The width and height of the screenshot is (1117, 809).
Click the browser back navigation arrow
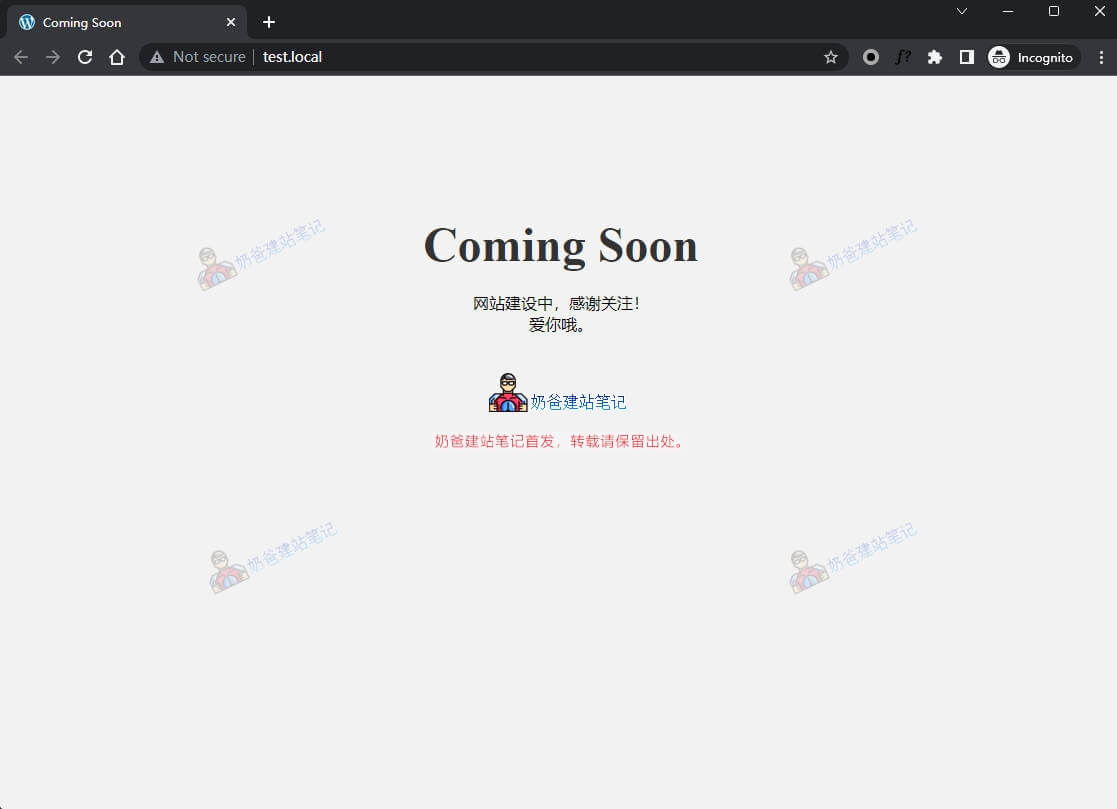point(20,57)
